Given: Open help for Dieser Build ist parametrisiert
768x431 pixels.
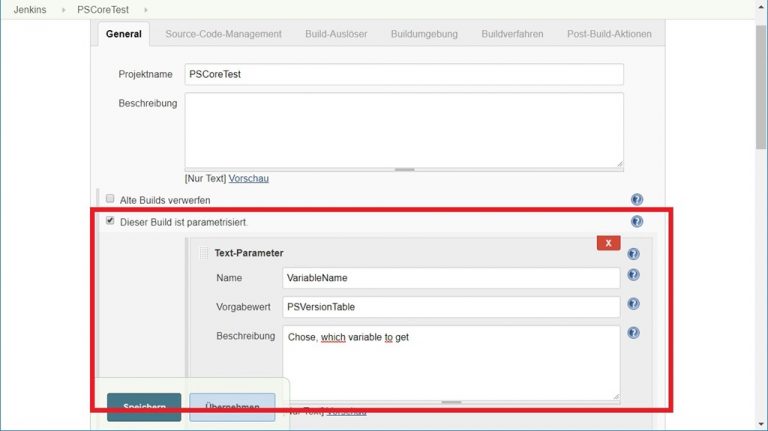Looking at the screenshot, I should point(637,222).
